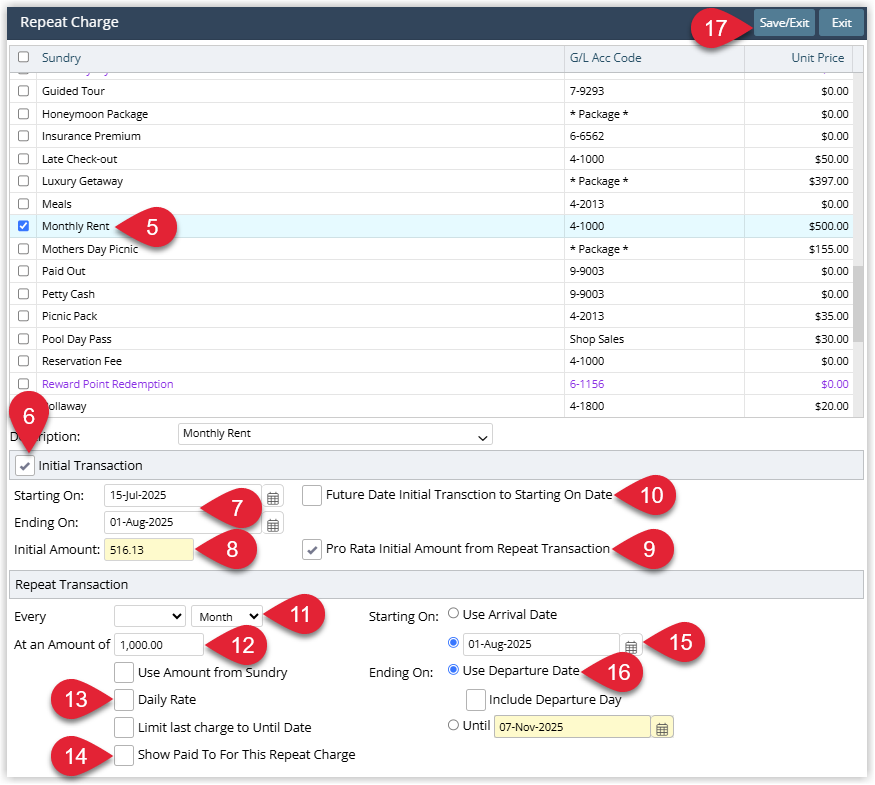The height and width of the screenshot is (785, 875).
Task: Select the Meals sundry row
Action: [431, 204]
